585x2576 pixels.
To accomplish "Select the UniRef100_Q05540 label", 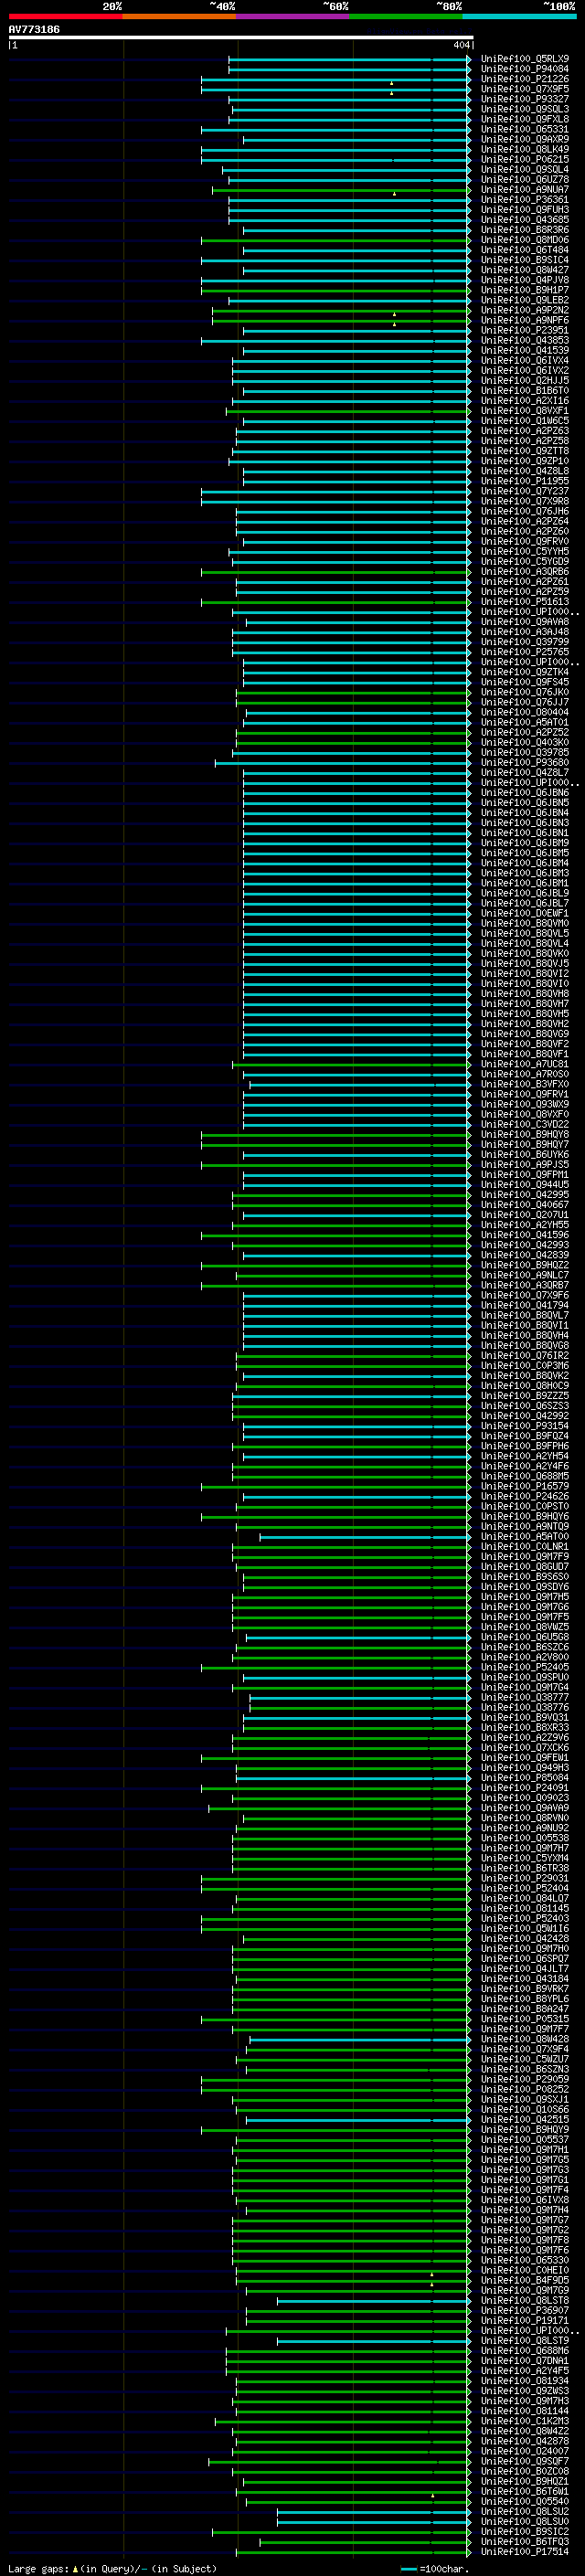I will point(524,2501).
